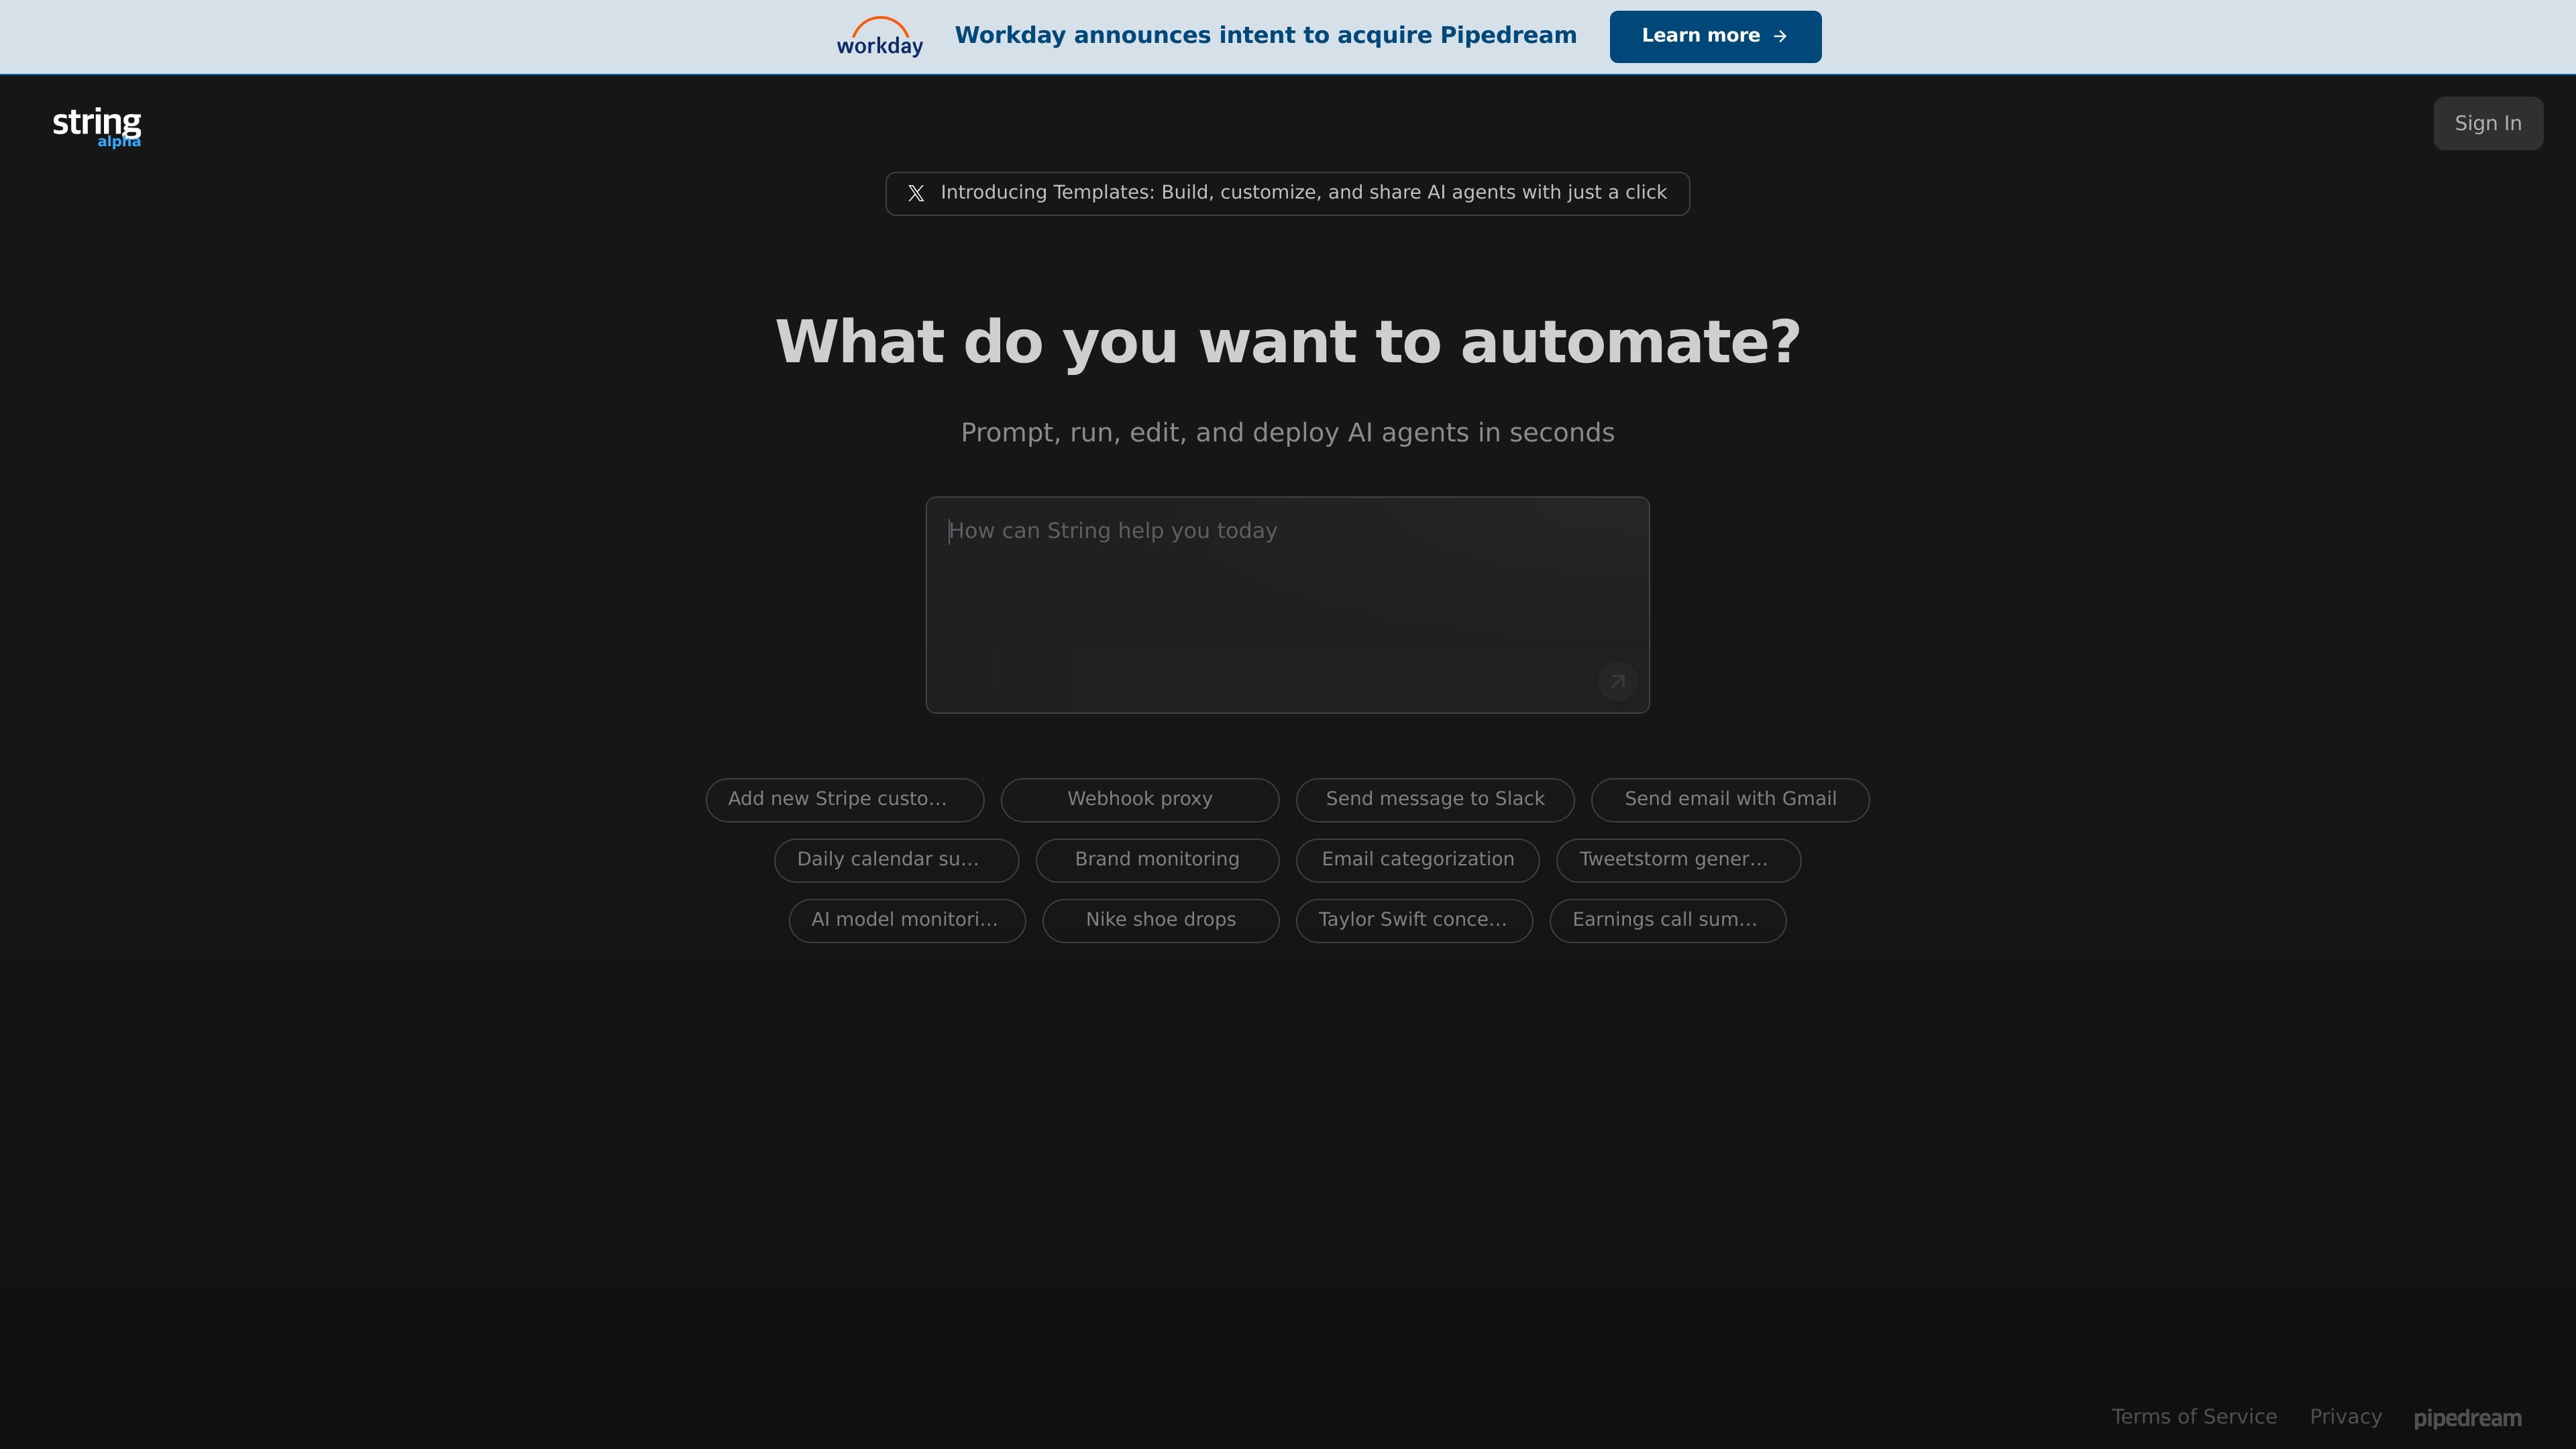
Task: Choose the 'Tweetstorm gener…' suggestion
Action: [x=1678, y=860]
